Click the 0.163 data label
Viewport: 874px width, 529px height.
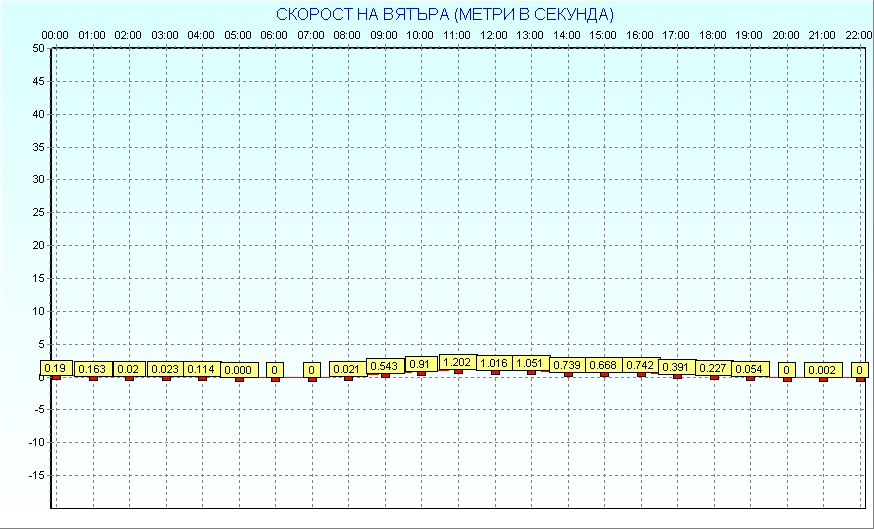(92, 369)
